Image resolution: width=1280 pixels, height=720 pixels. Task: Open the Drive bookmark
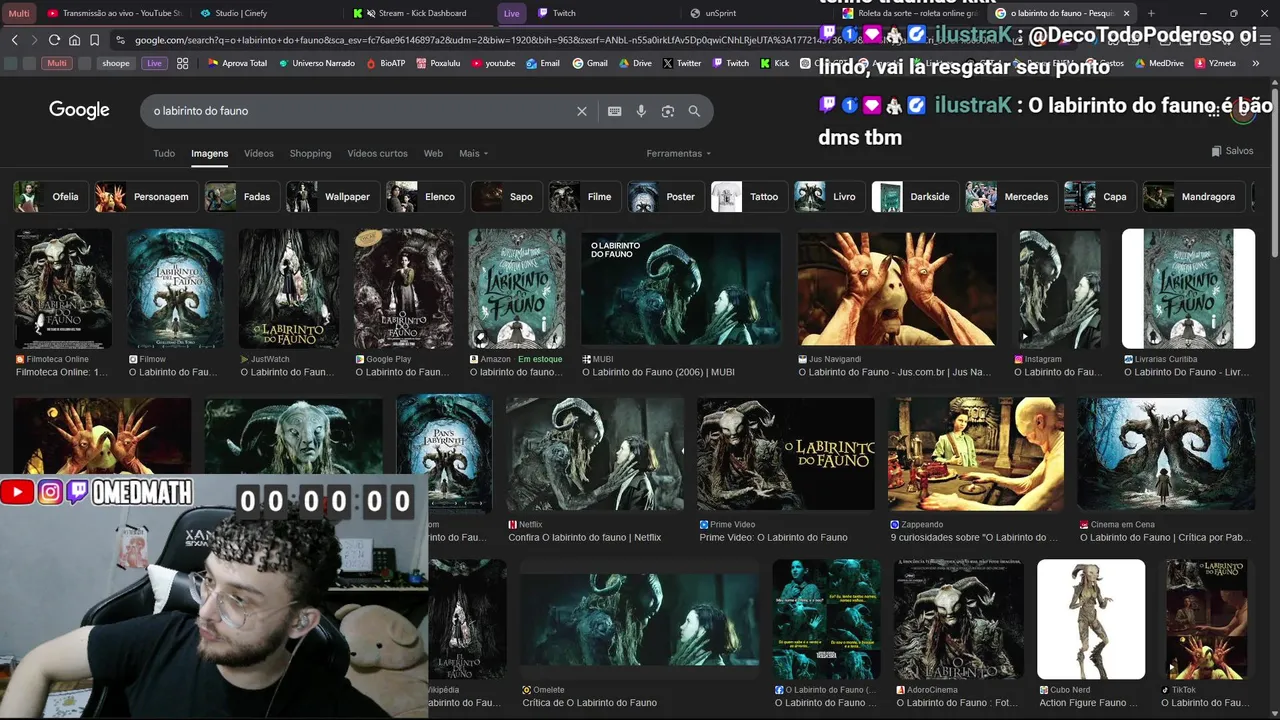pyautogui.click(x=635, y=63)
